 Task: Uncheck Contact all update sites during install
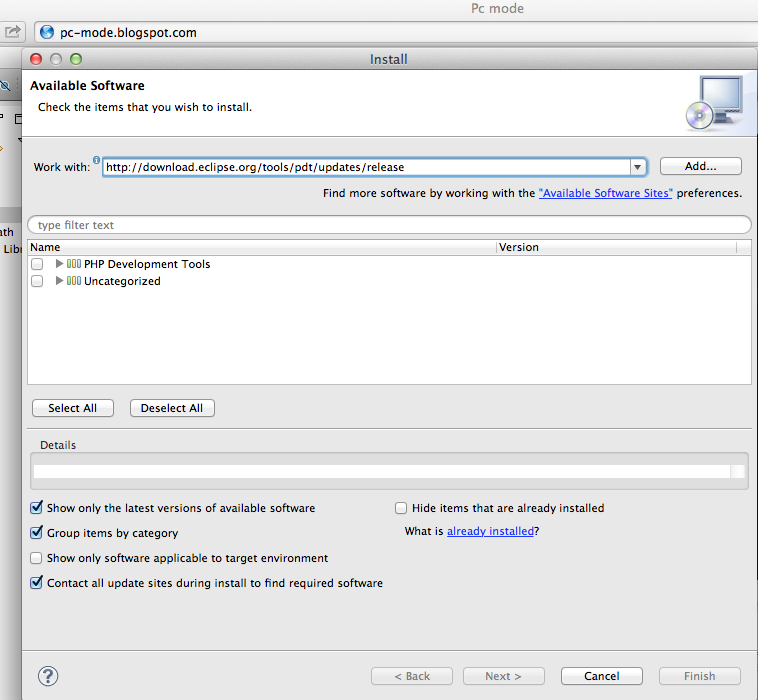[x=36, y=583]
